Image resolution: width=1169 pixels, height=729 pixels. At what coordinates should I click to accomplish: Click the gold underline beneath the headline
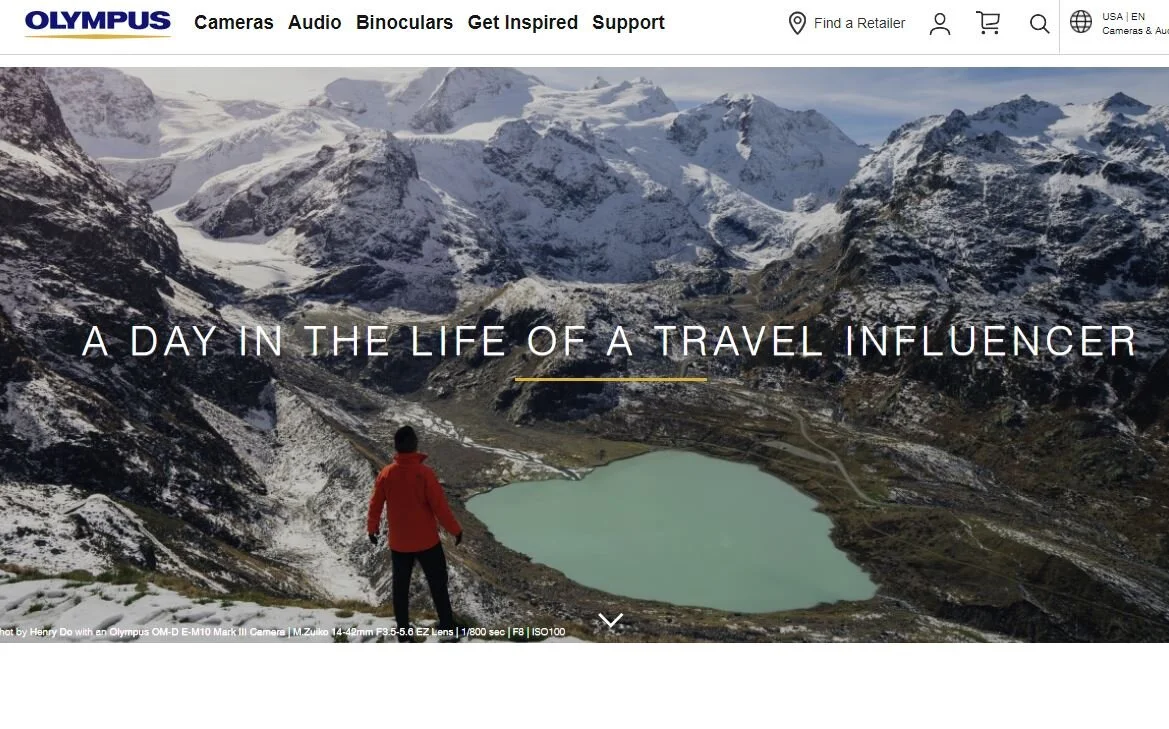(x=611, y=379)
